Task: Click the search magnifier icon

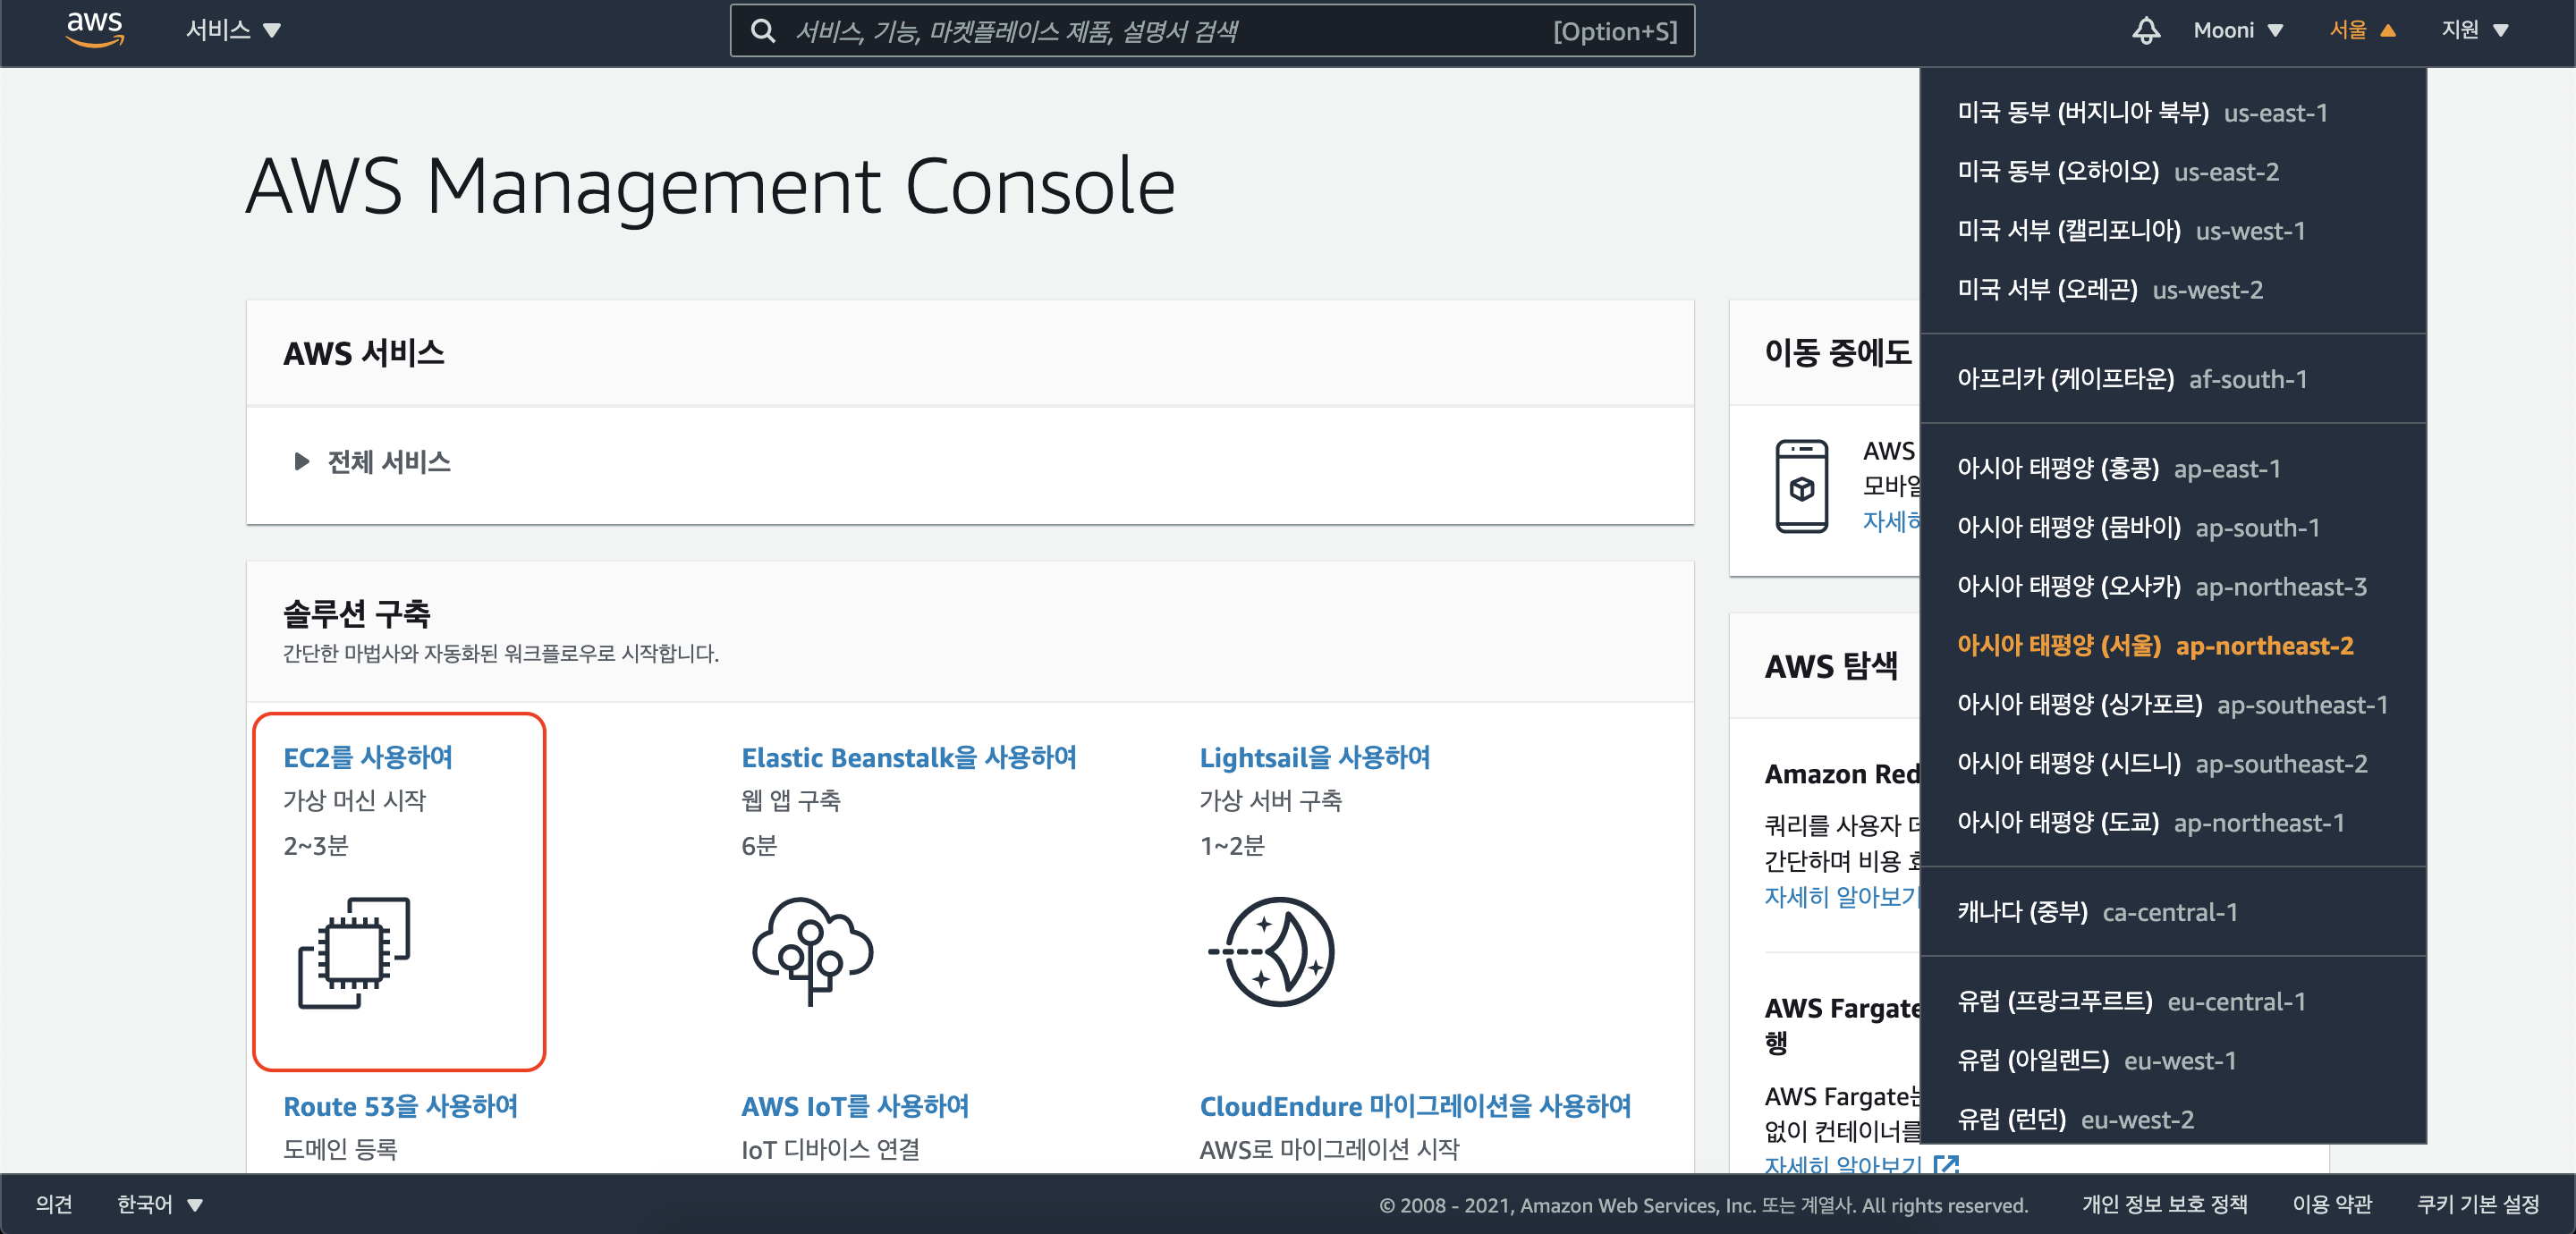Action: click(763, 31)
